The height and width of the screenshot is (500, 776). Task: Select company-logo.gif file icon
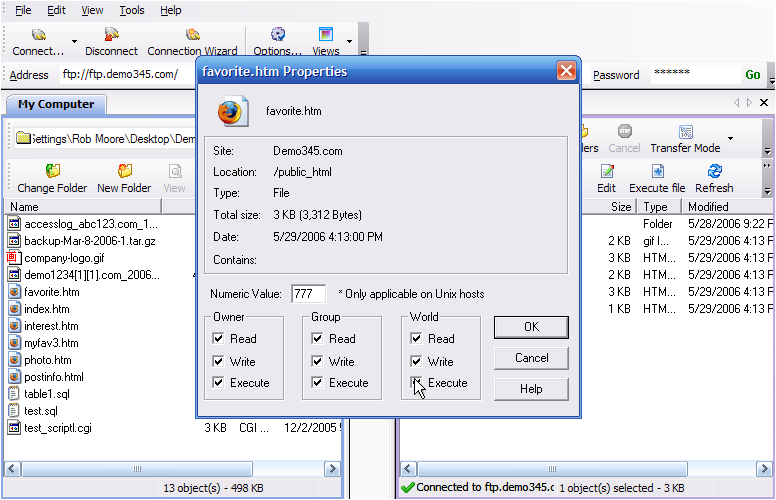[12, 257]
